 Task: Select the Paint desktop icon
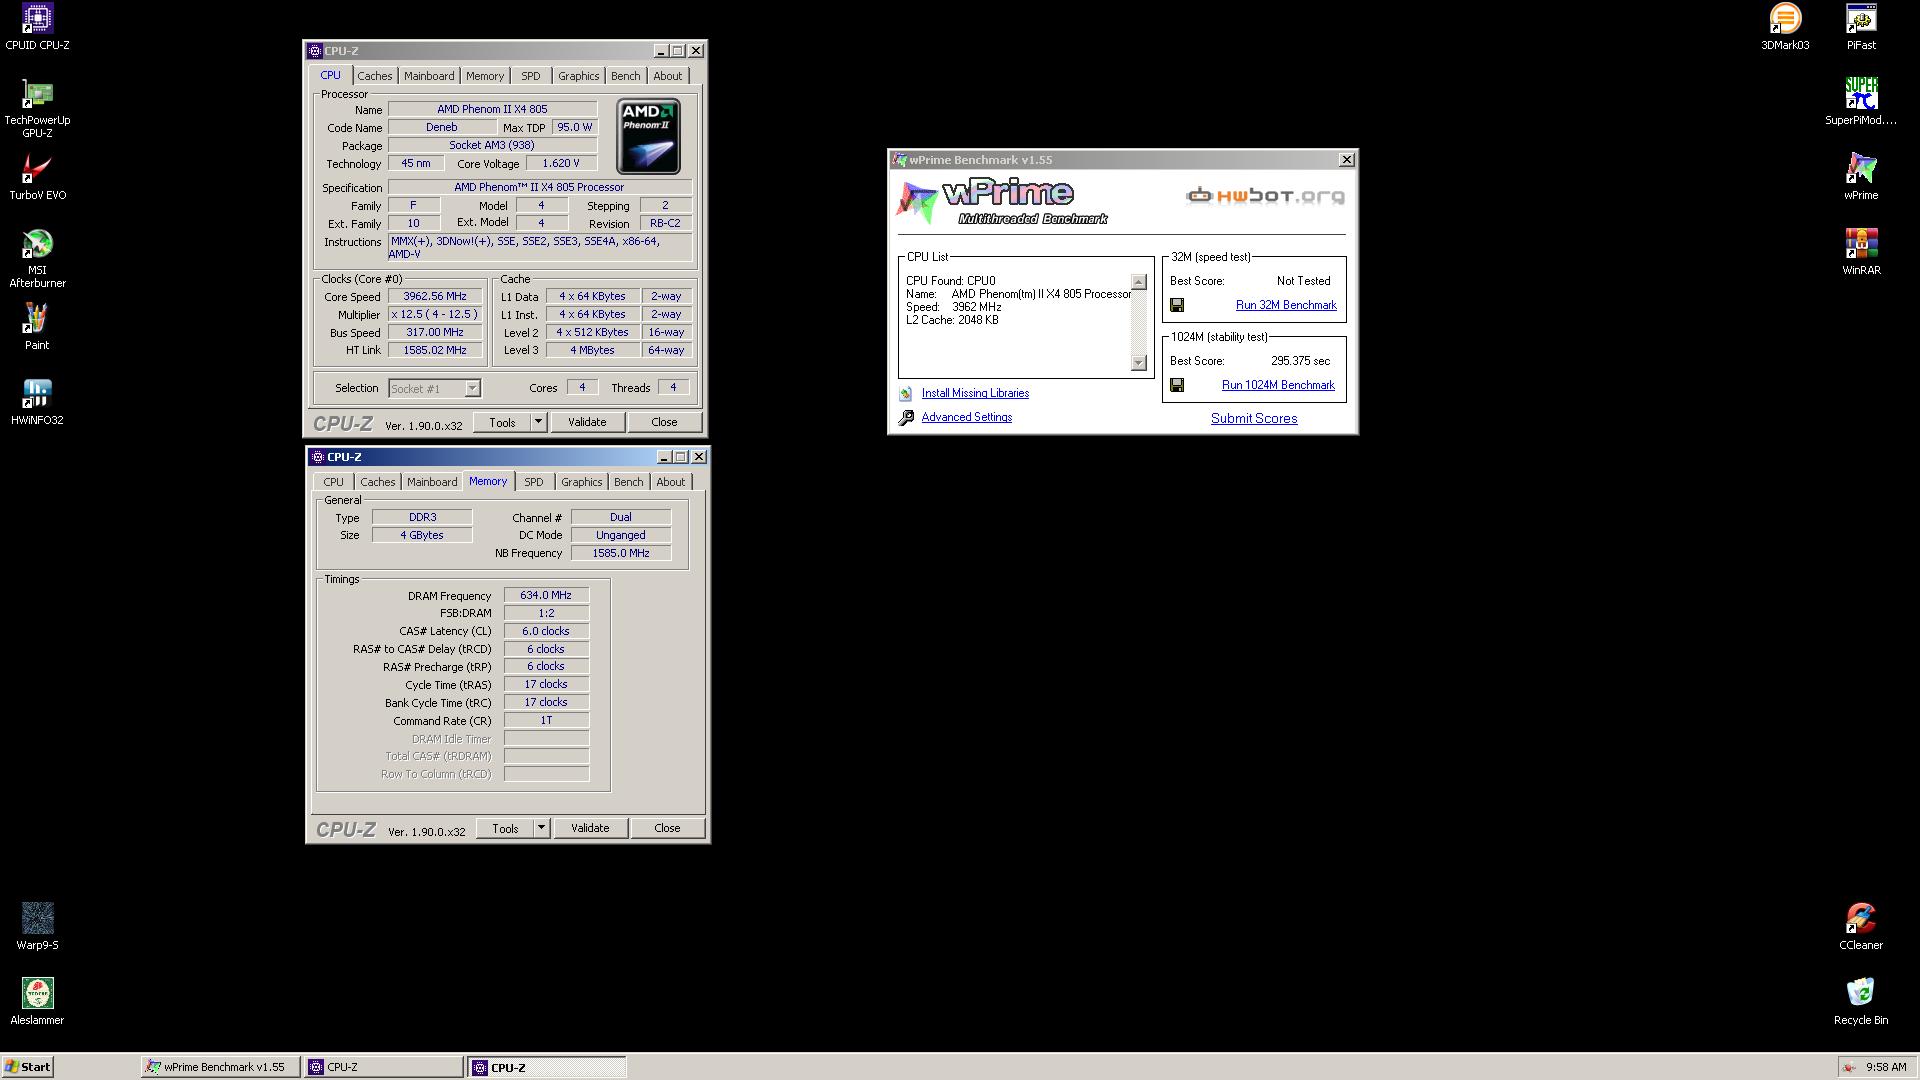(x=37, y=327)
